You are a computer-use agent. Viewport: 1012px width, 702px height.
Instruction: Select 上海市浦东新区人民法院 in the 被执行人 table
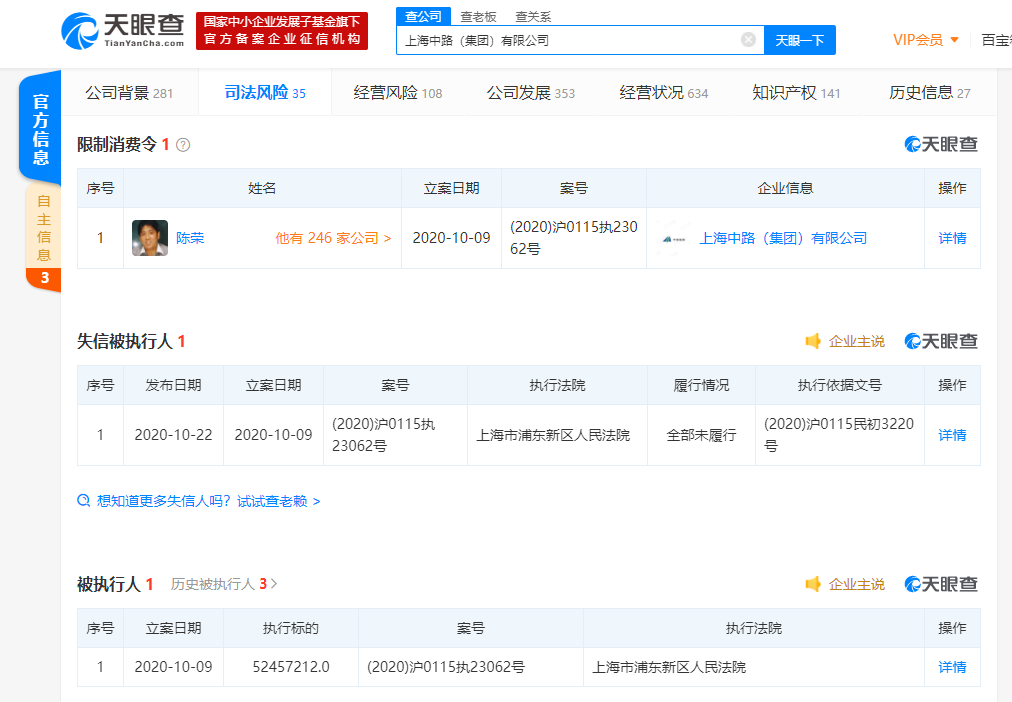tap(669, 667)
